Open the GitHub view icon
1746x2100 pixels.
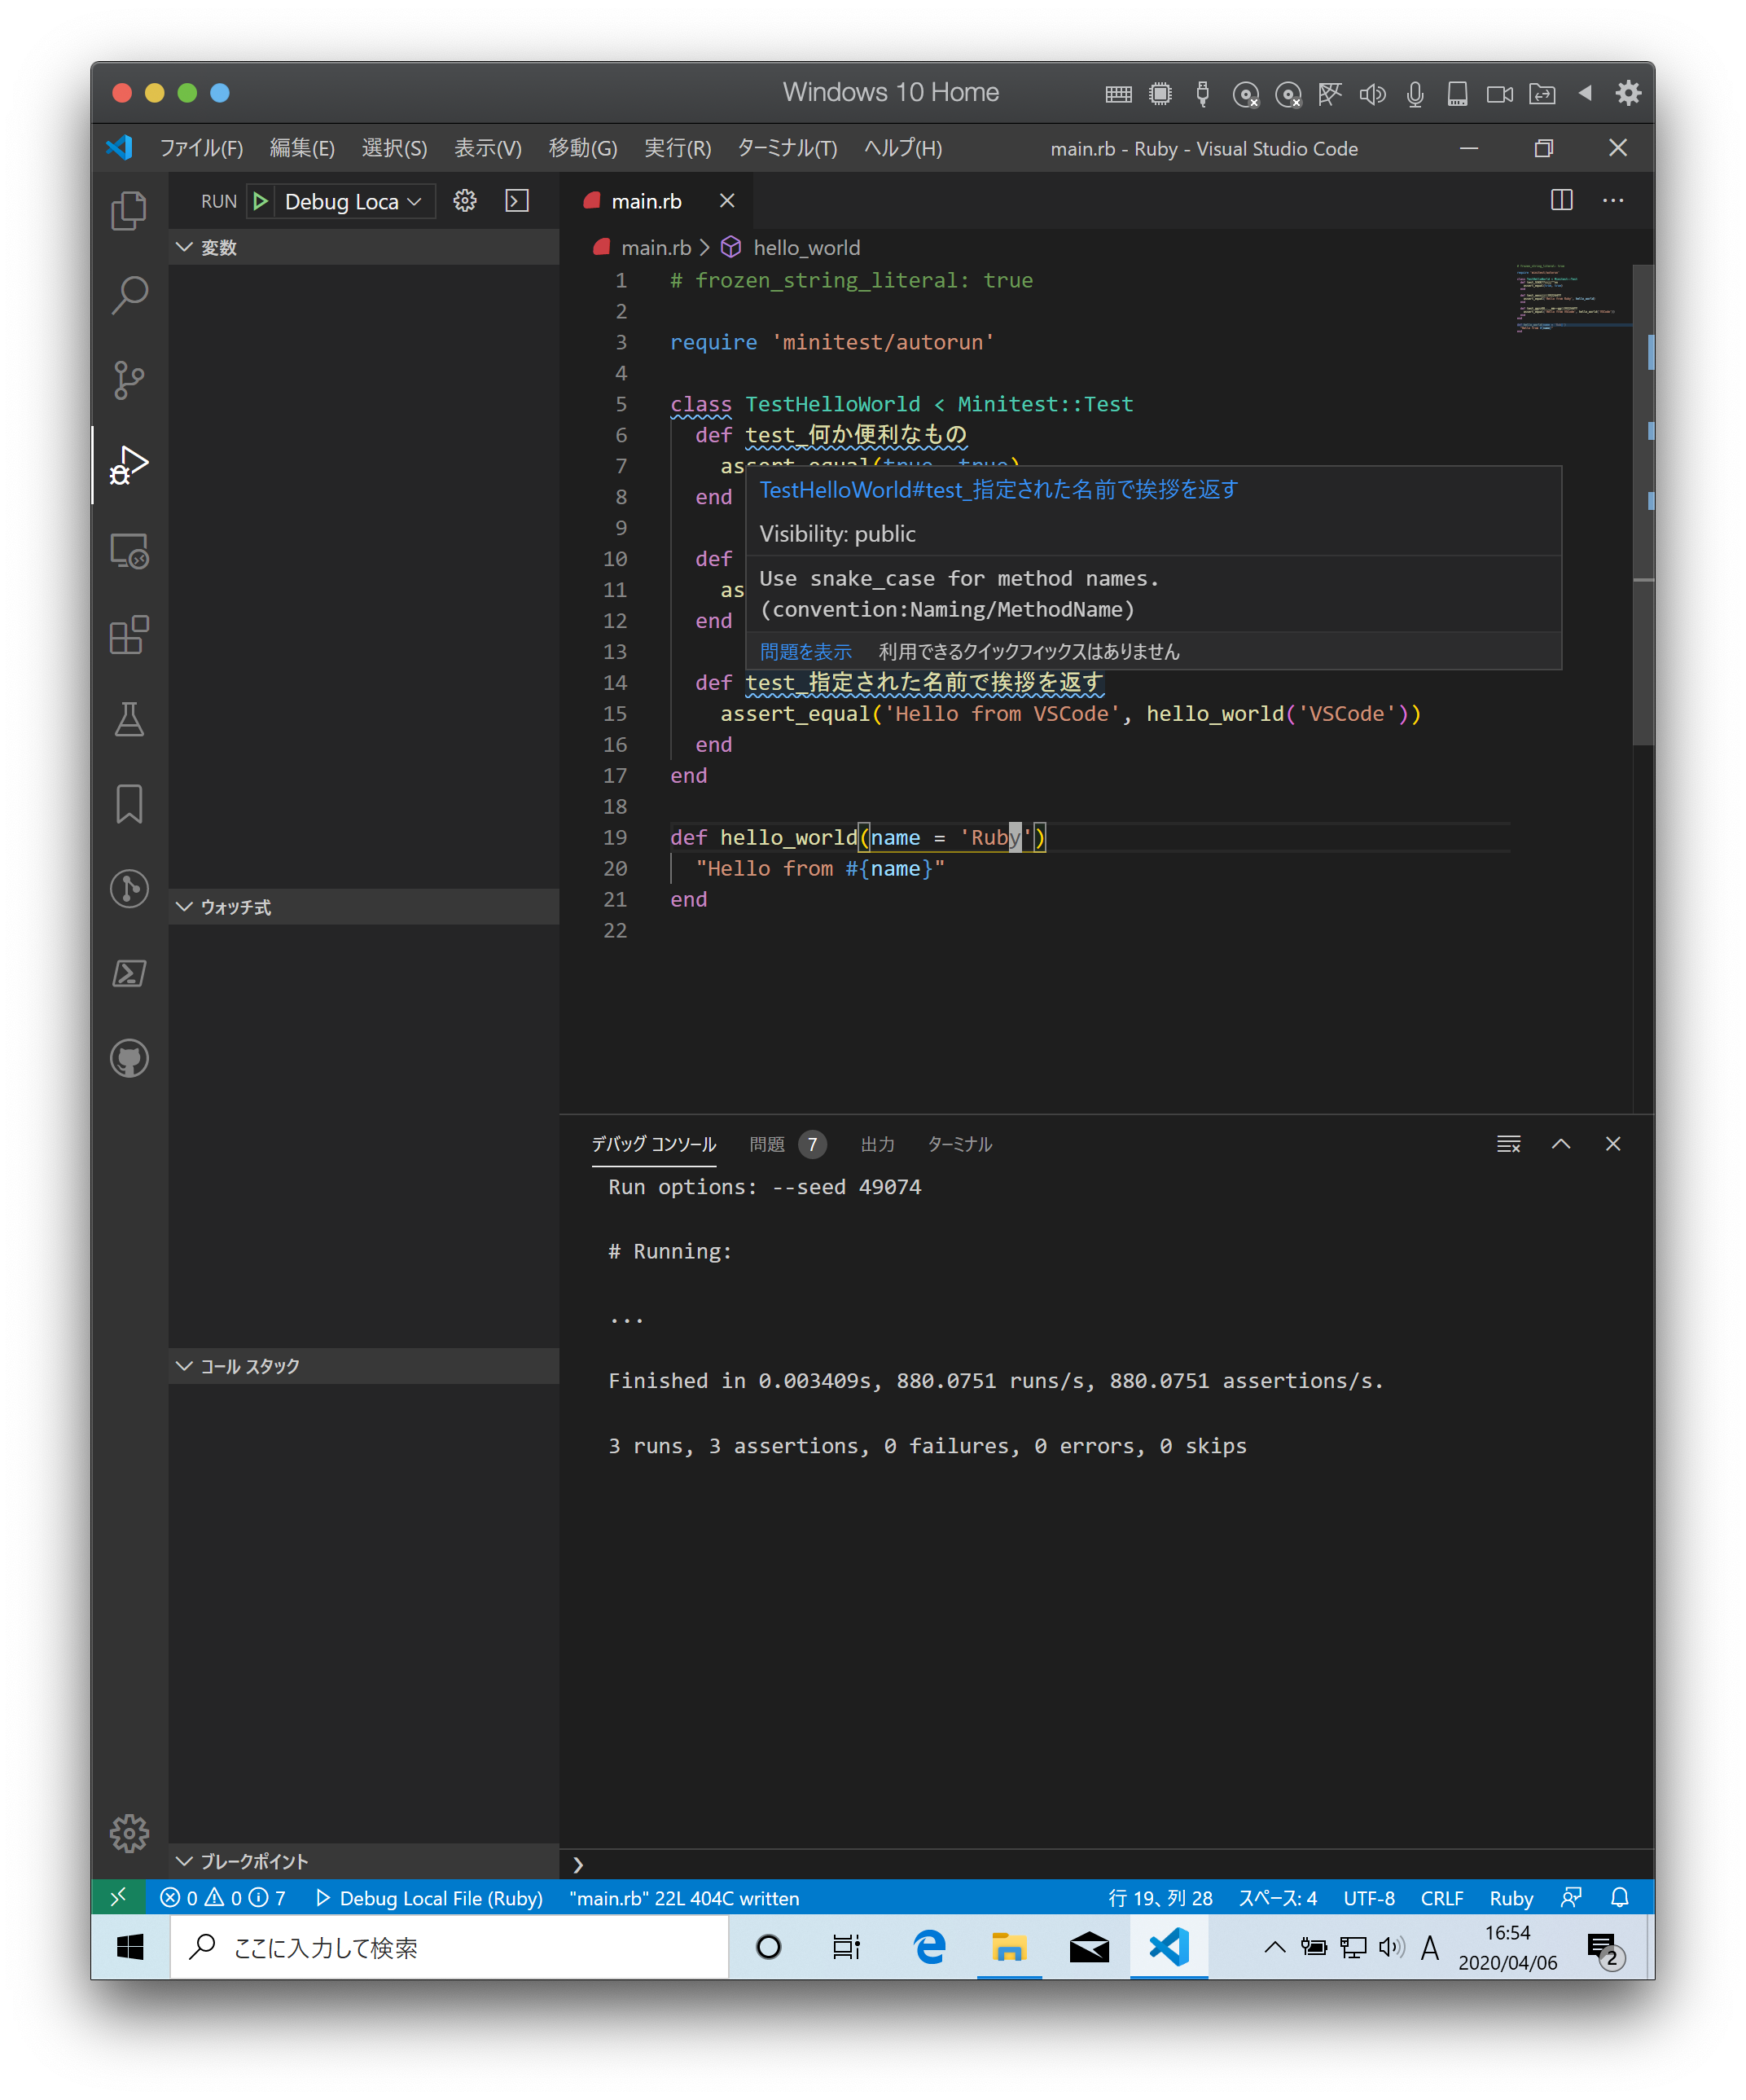(129, 1058)
